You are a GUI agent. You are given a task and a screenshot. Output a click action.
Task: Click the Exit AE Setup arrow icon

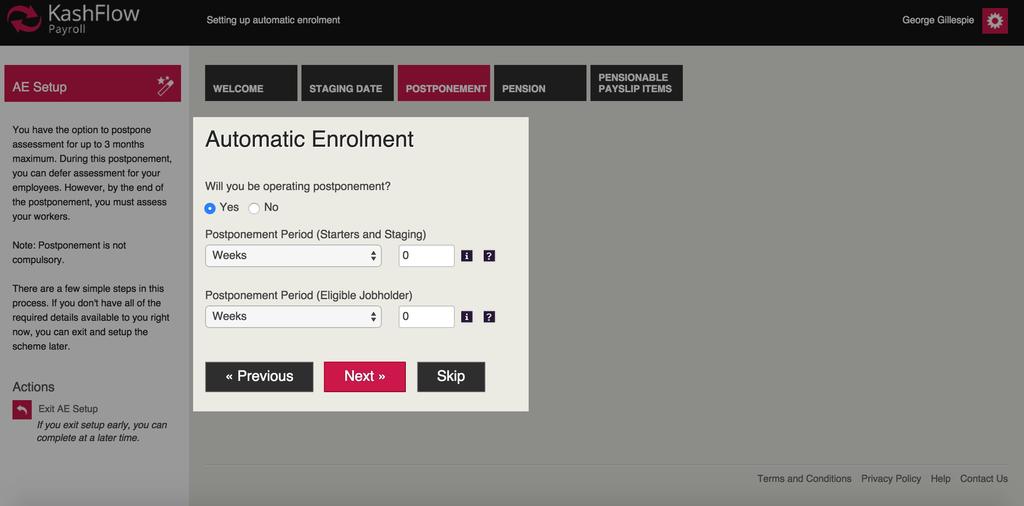(x=22, y=410)
